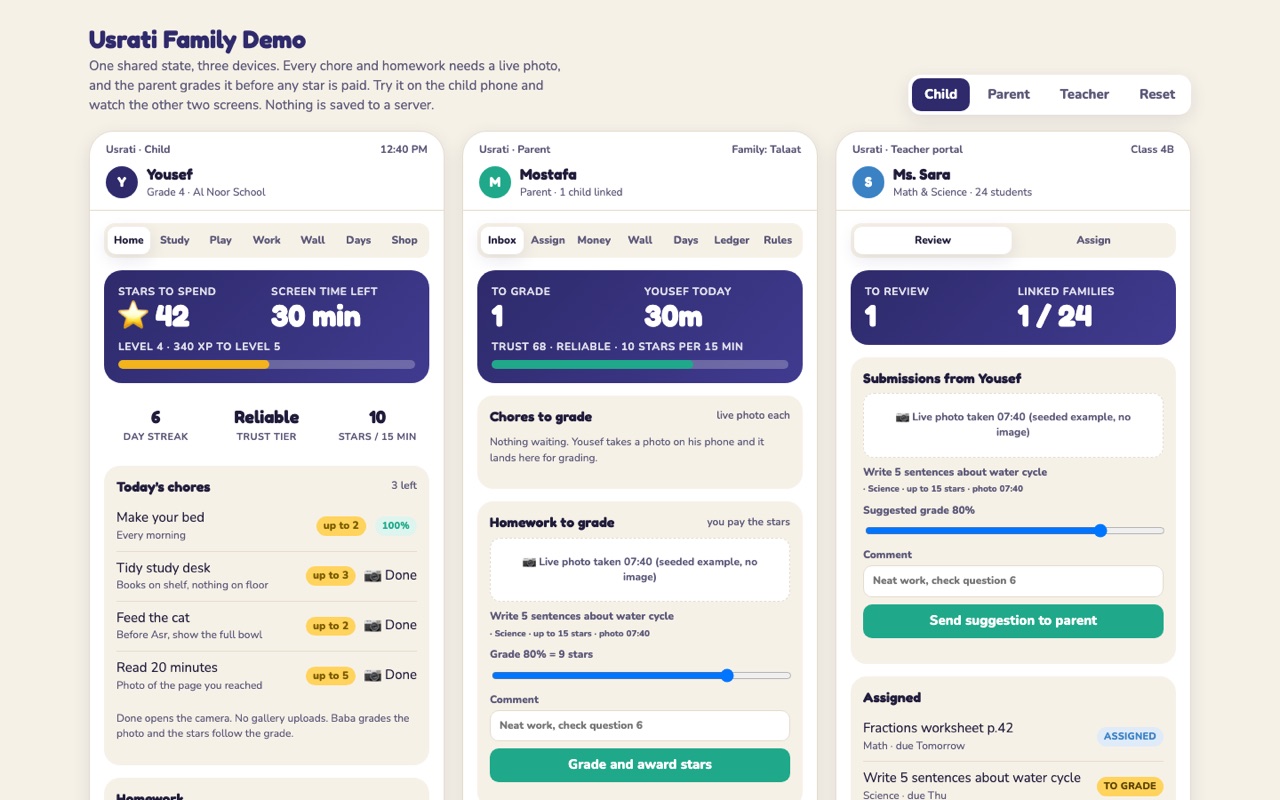Open camera via Done for Tidy study desk
The image size is (1280, 800).
tap(390, 575)
